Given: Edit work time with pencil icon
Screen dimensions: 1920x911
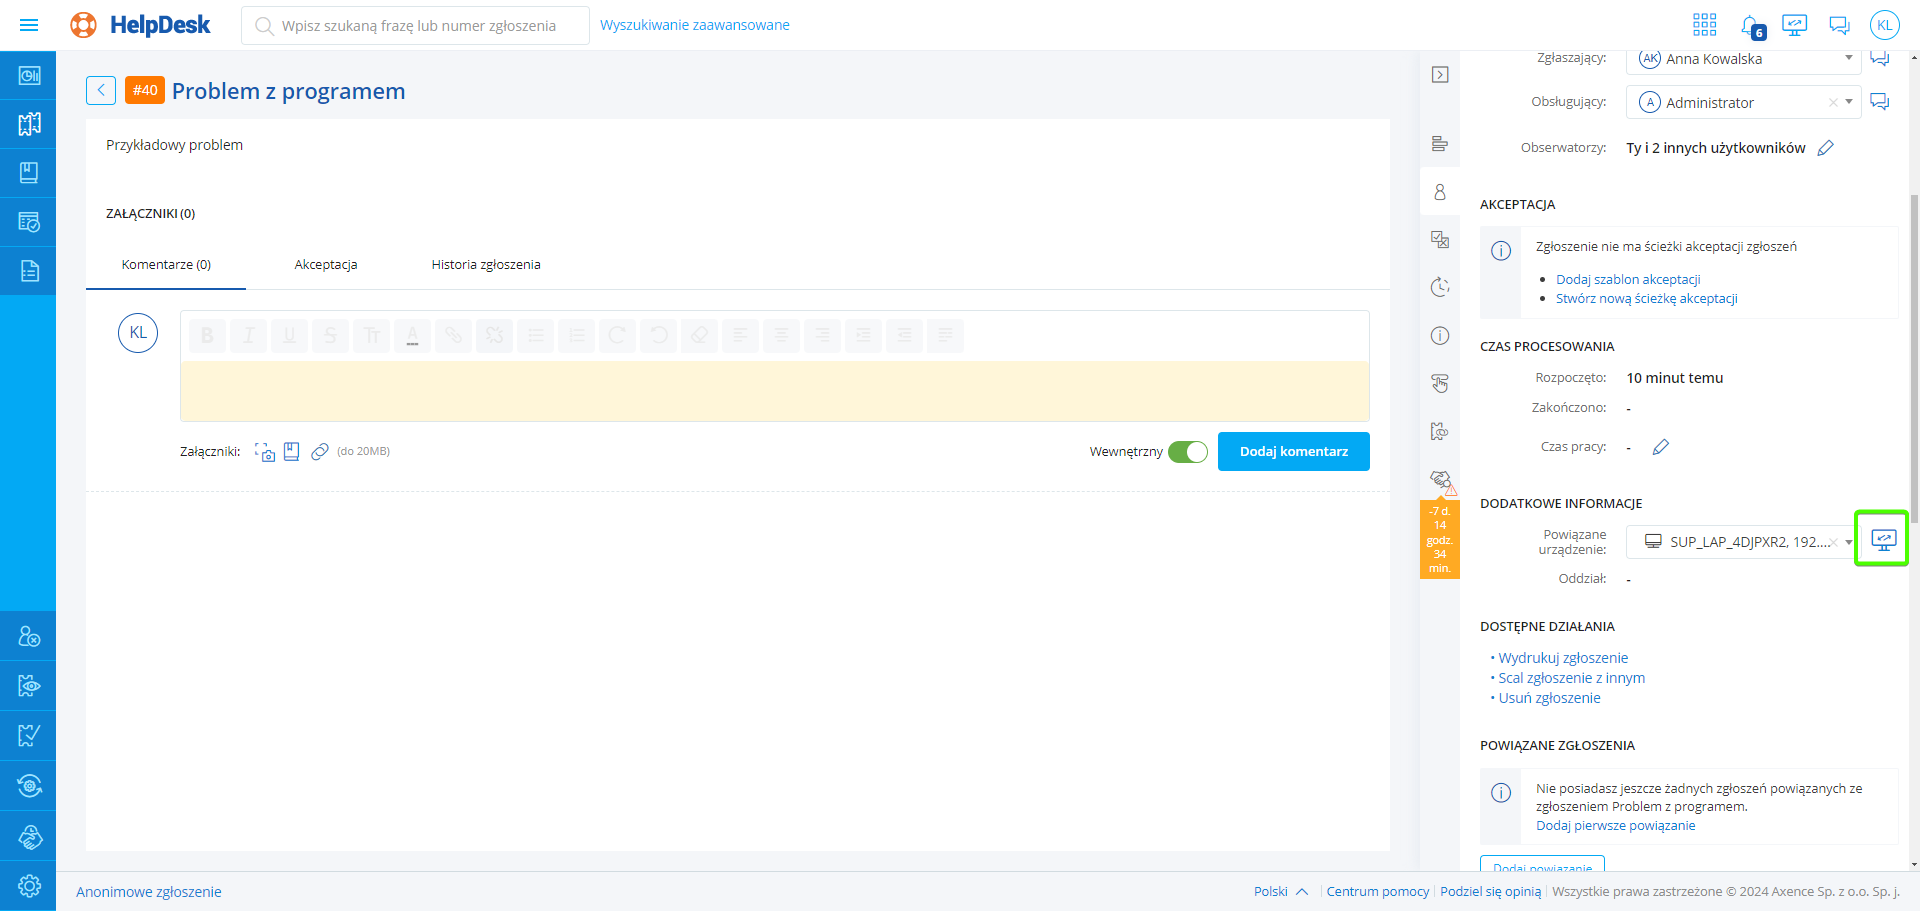Looking at the screenshot, I should (1660, 447).
